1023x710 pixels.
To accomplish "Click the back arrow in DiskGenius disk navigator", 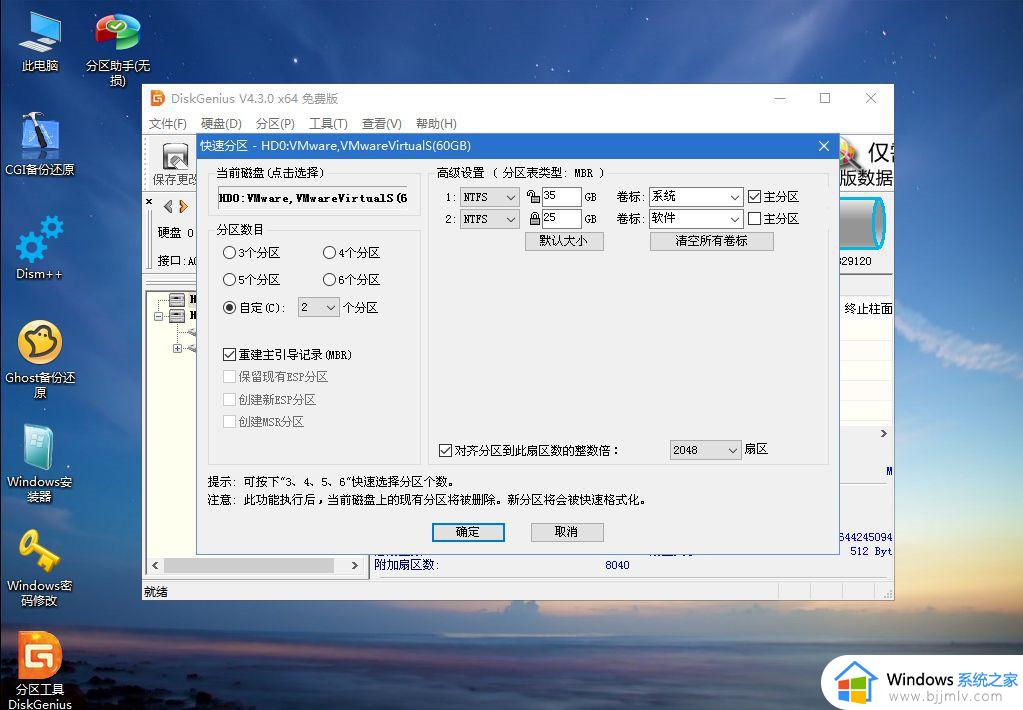I will [168, 207].
